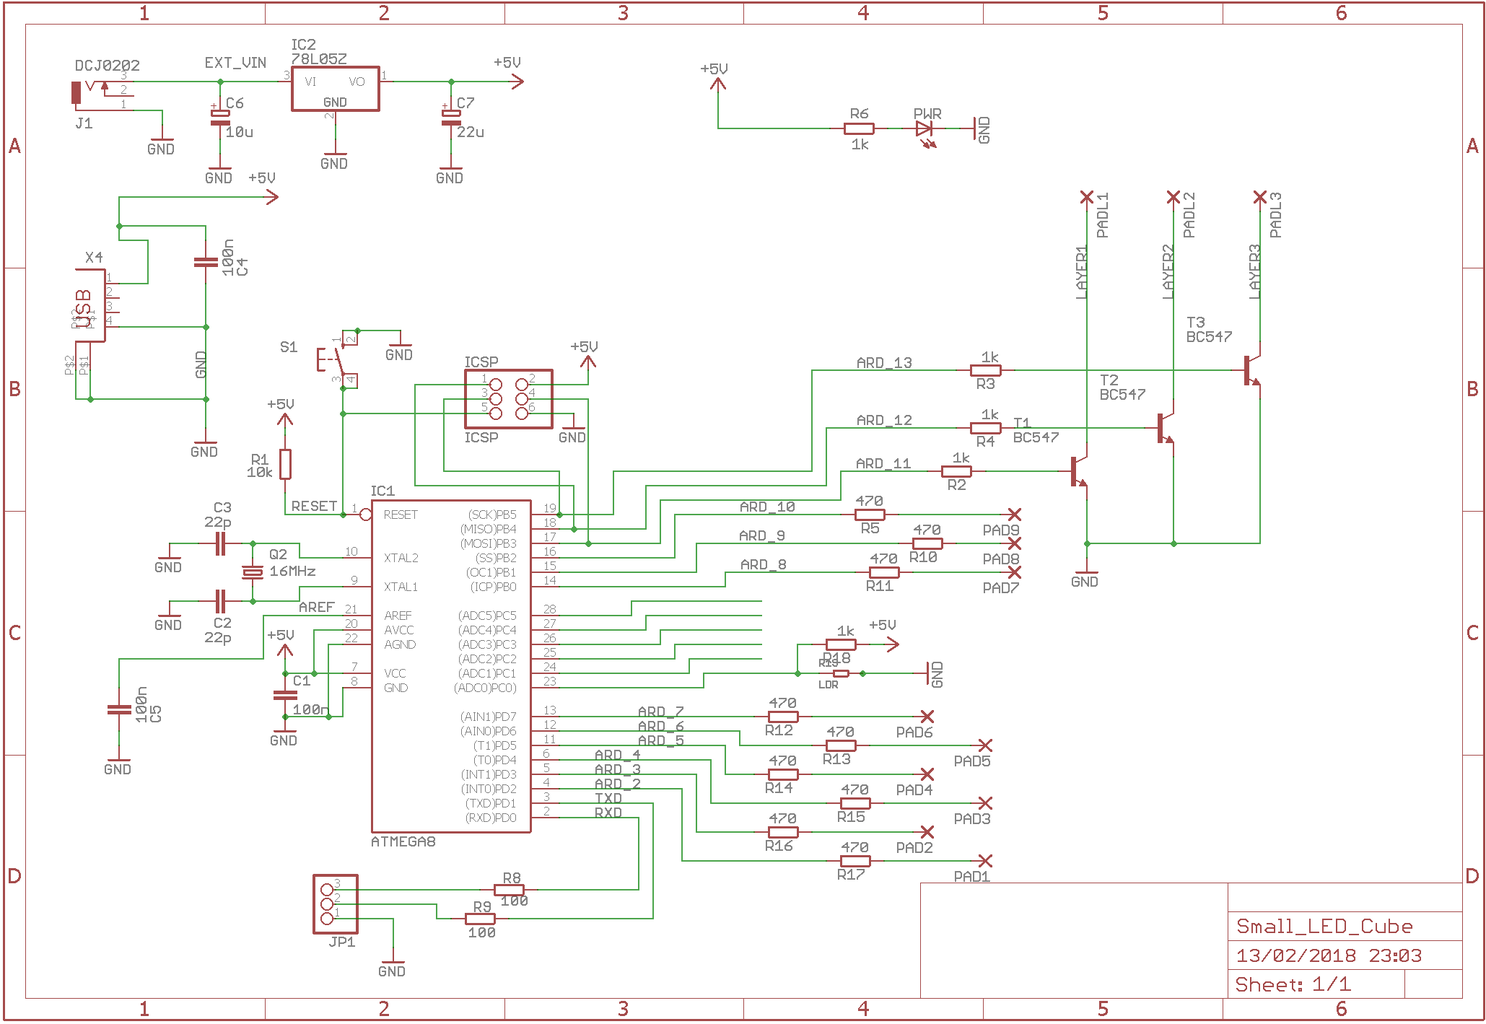The image size is (1486, 1024).
Task: Click the "Small_LED_Cube" title text
Action: click(x=1325, y=926)
